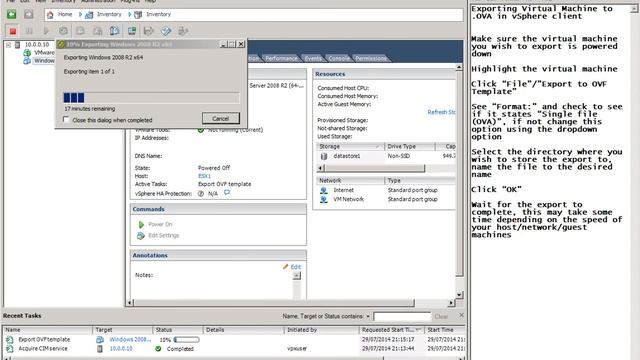Open the Events tab

click(313, 58)
